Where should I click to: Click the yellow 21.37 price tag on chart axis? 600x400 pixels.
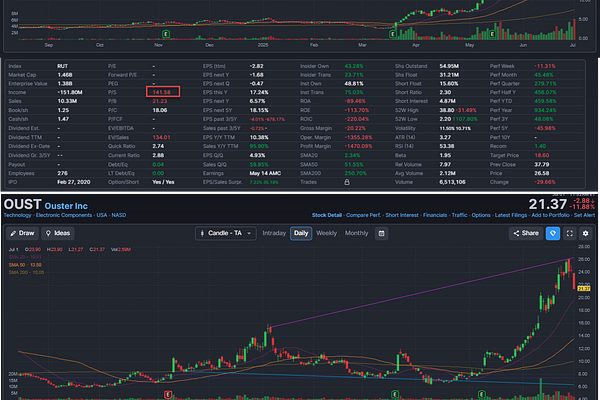[x=584, y=289]
